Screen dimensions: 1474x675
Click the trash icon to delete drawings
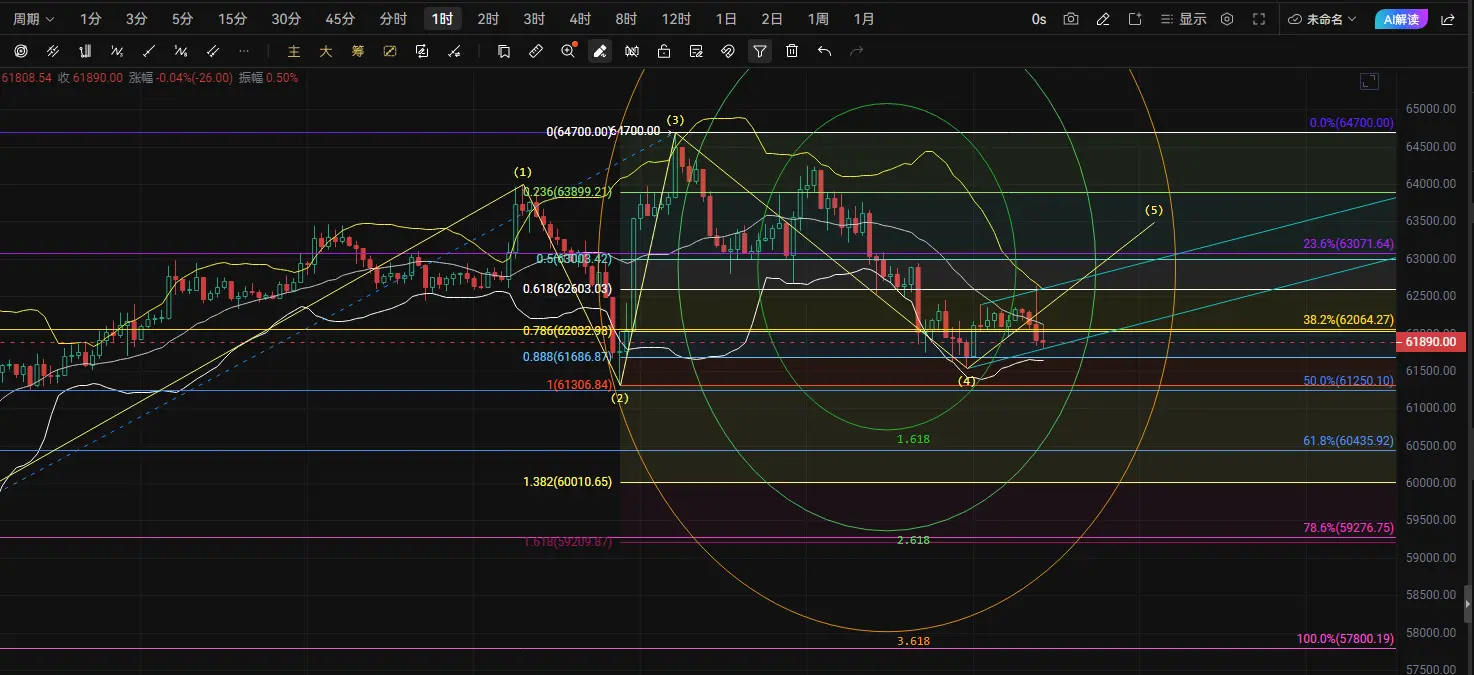pos(792,51)
